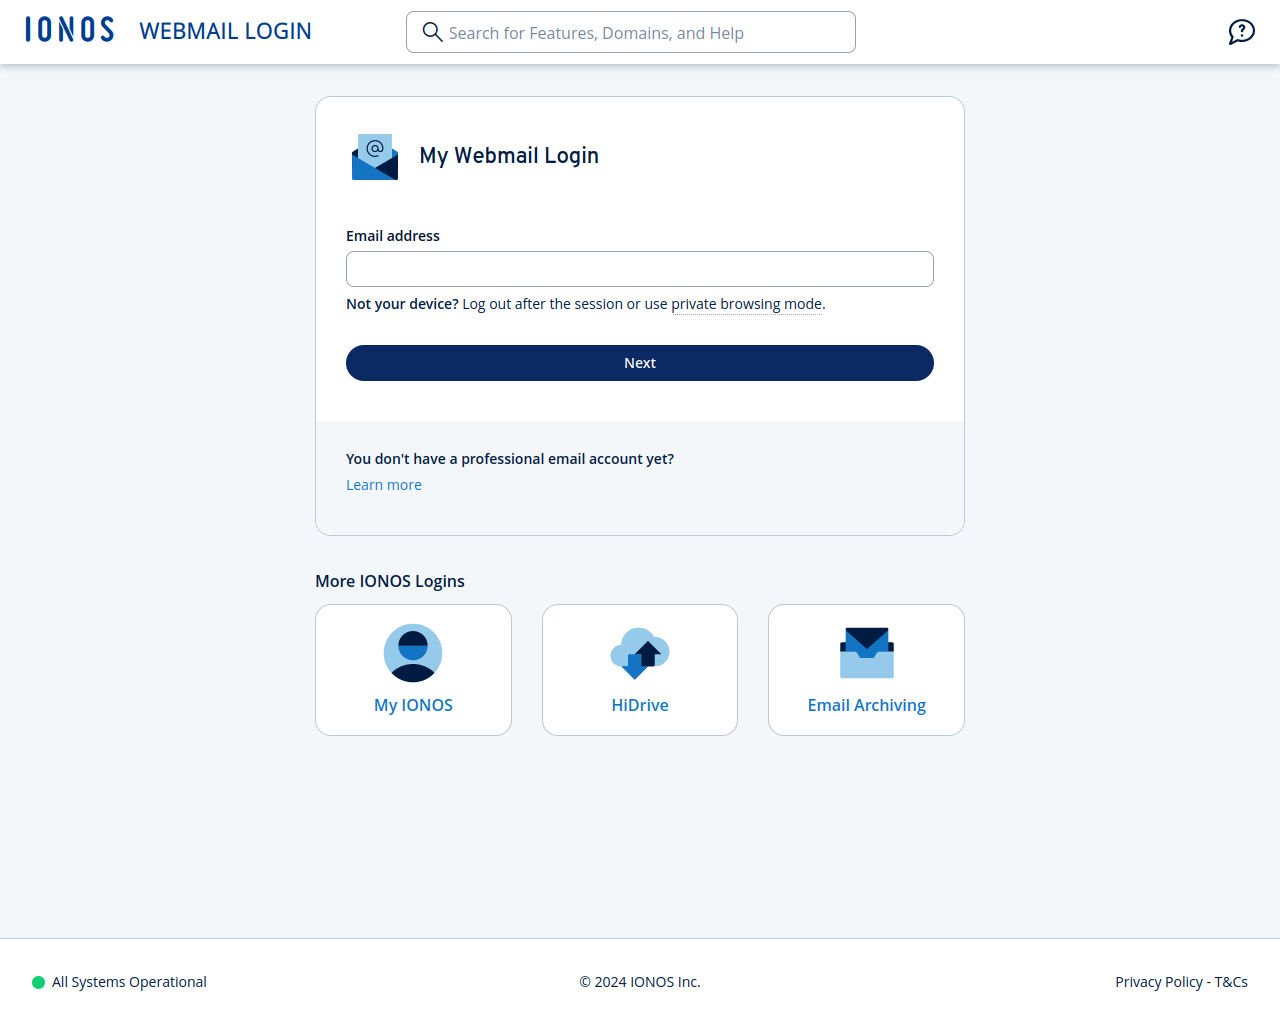Screen dimensions: 1280x1024
Task: Click the webmail envelope icon
Action: tap(375, 157)
